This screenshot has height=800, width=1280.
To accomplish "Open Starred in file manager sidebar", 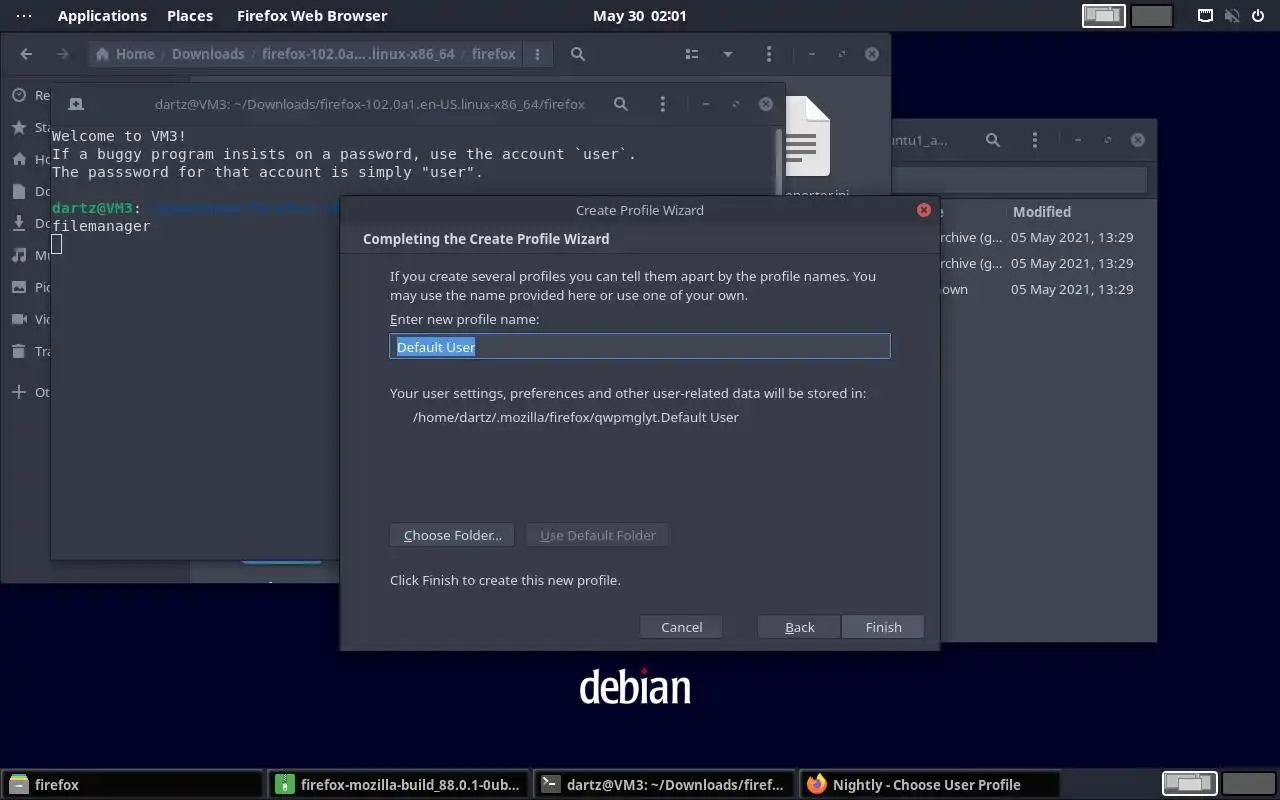I will click(x=30, y=127).
